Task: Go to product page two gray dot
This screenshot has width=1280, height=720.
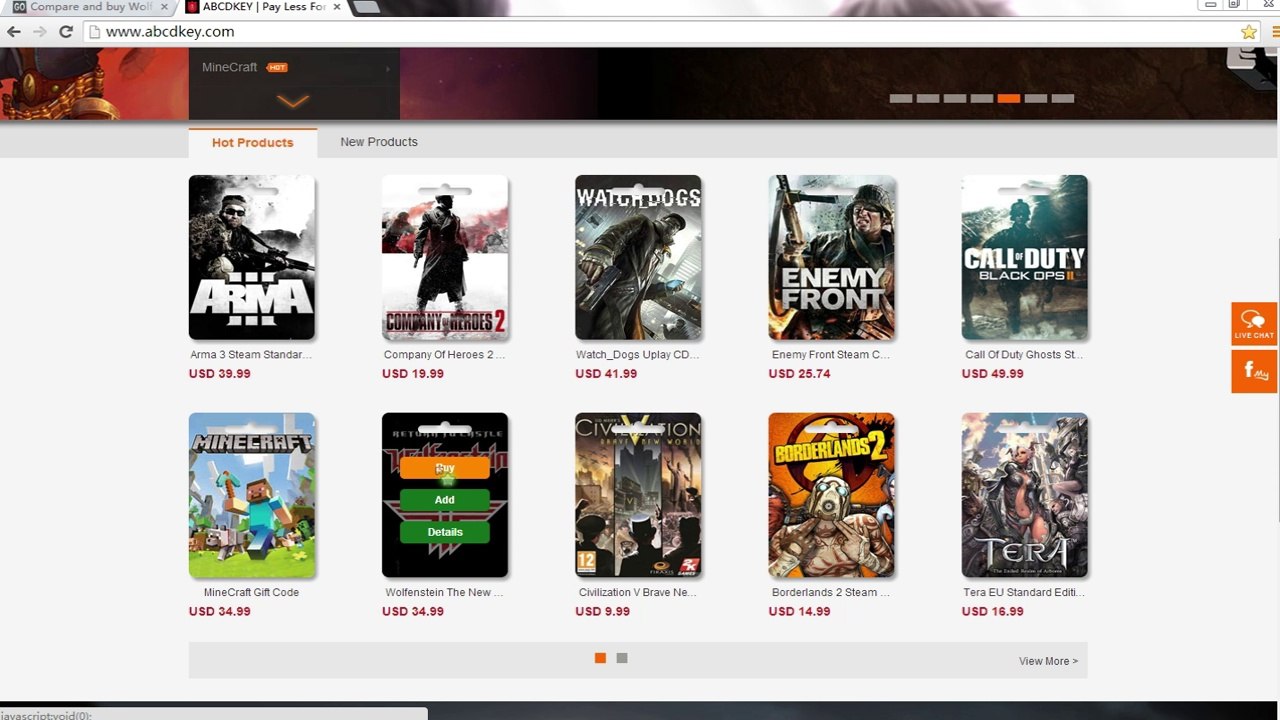Action: point(622,658)
